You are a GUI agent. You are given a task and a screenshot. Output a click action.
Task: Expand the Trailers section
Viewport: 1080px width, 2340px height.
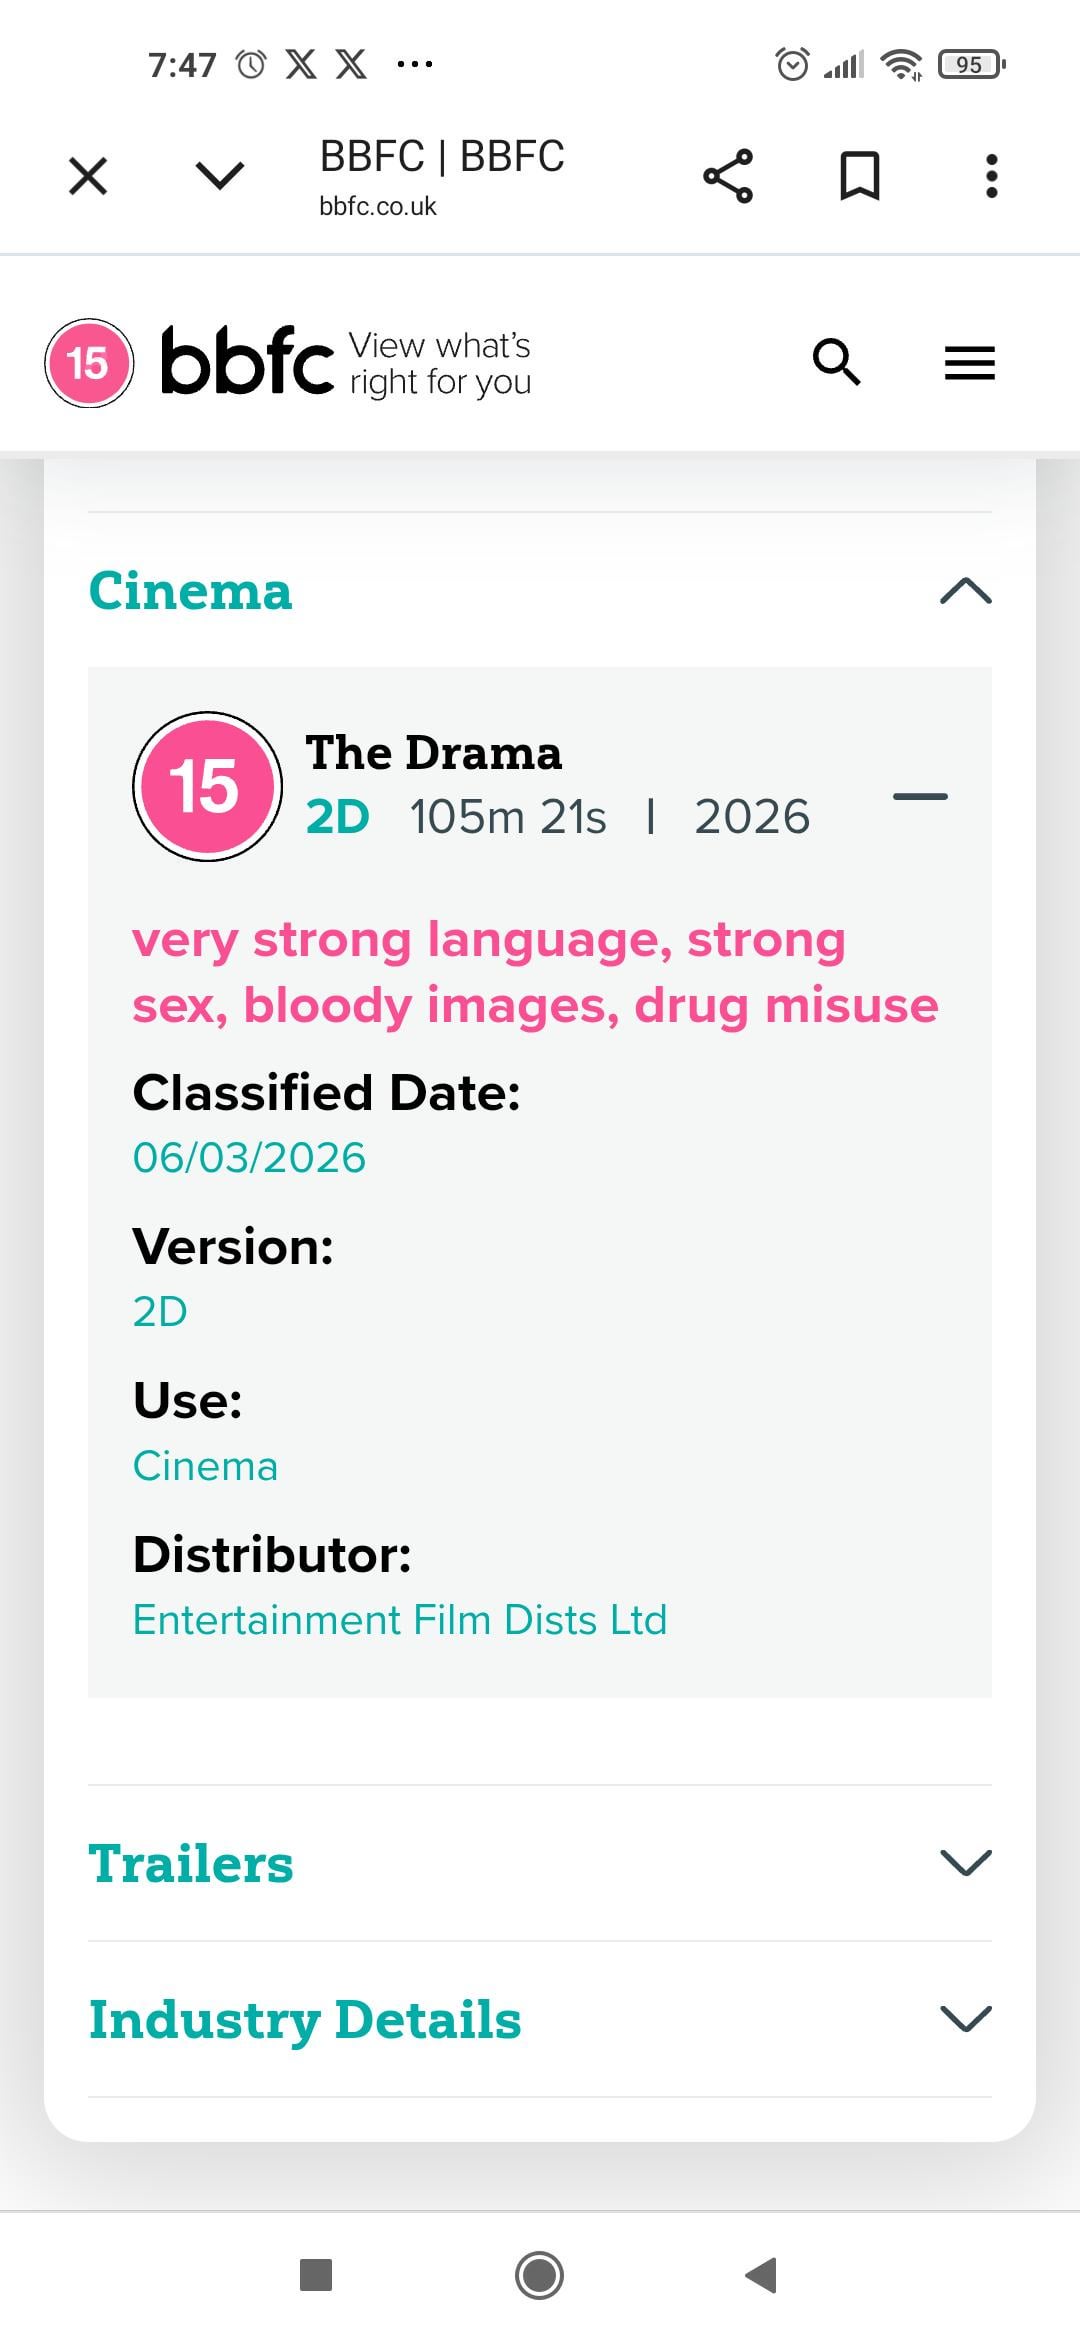coord(965,1862)
